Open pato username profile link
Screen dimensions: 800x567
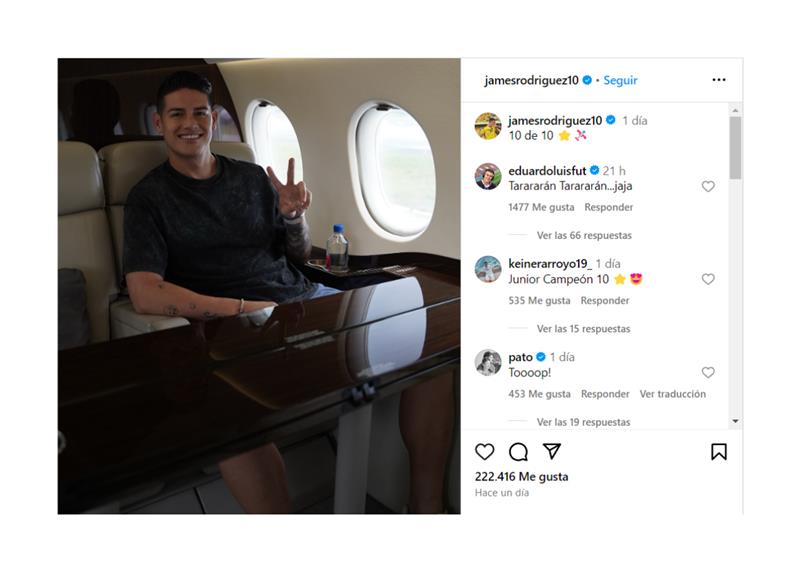click(x=520, y=357)
